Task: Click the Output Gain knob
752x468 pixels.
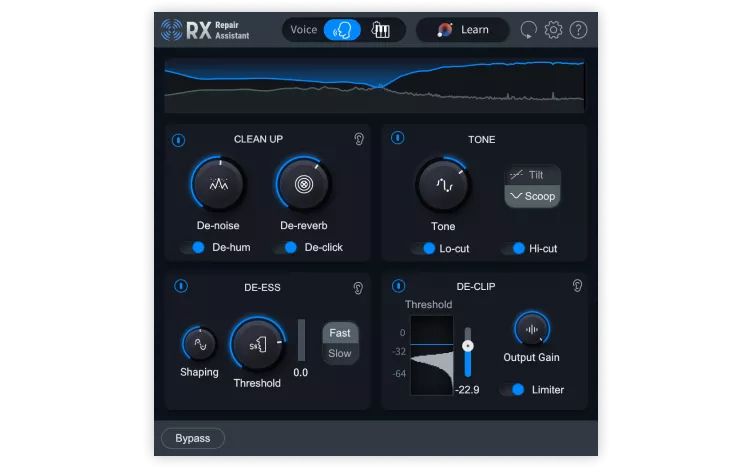Action: coord(531,329)
